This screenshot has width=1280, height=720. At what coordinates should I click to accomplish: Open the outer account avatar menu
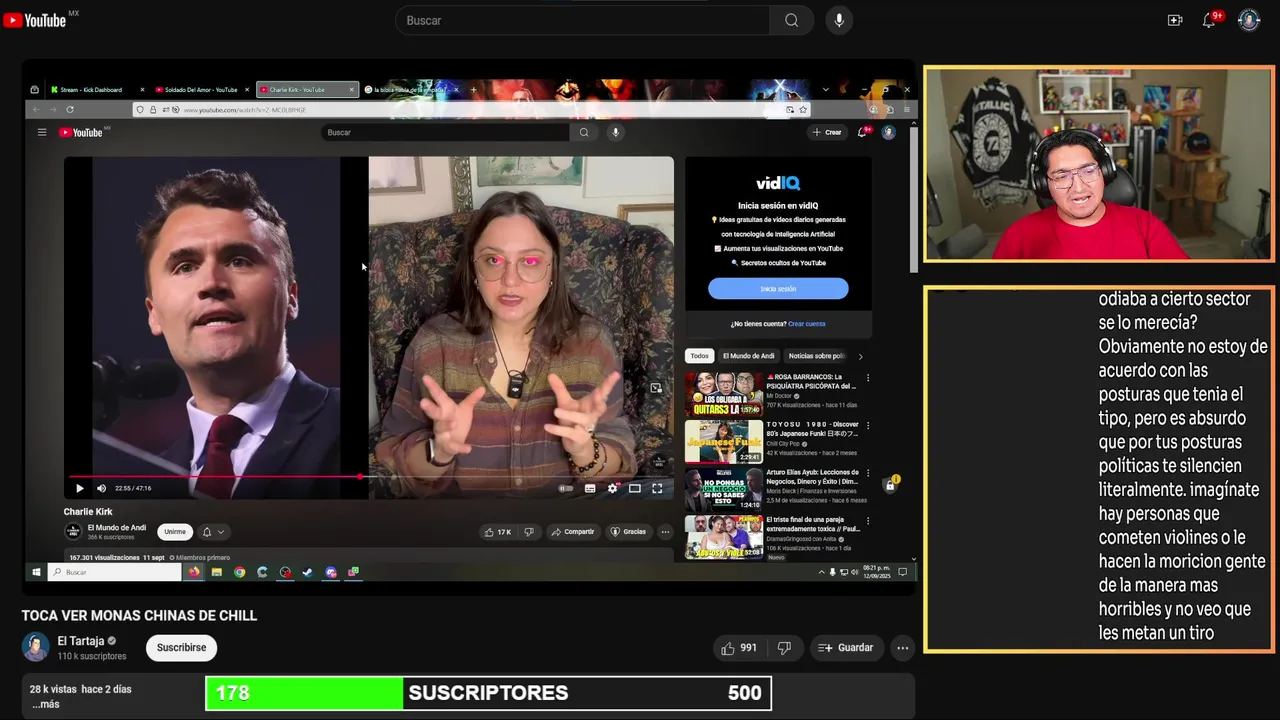(x=1249, y=20)
